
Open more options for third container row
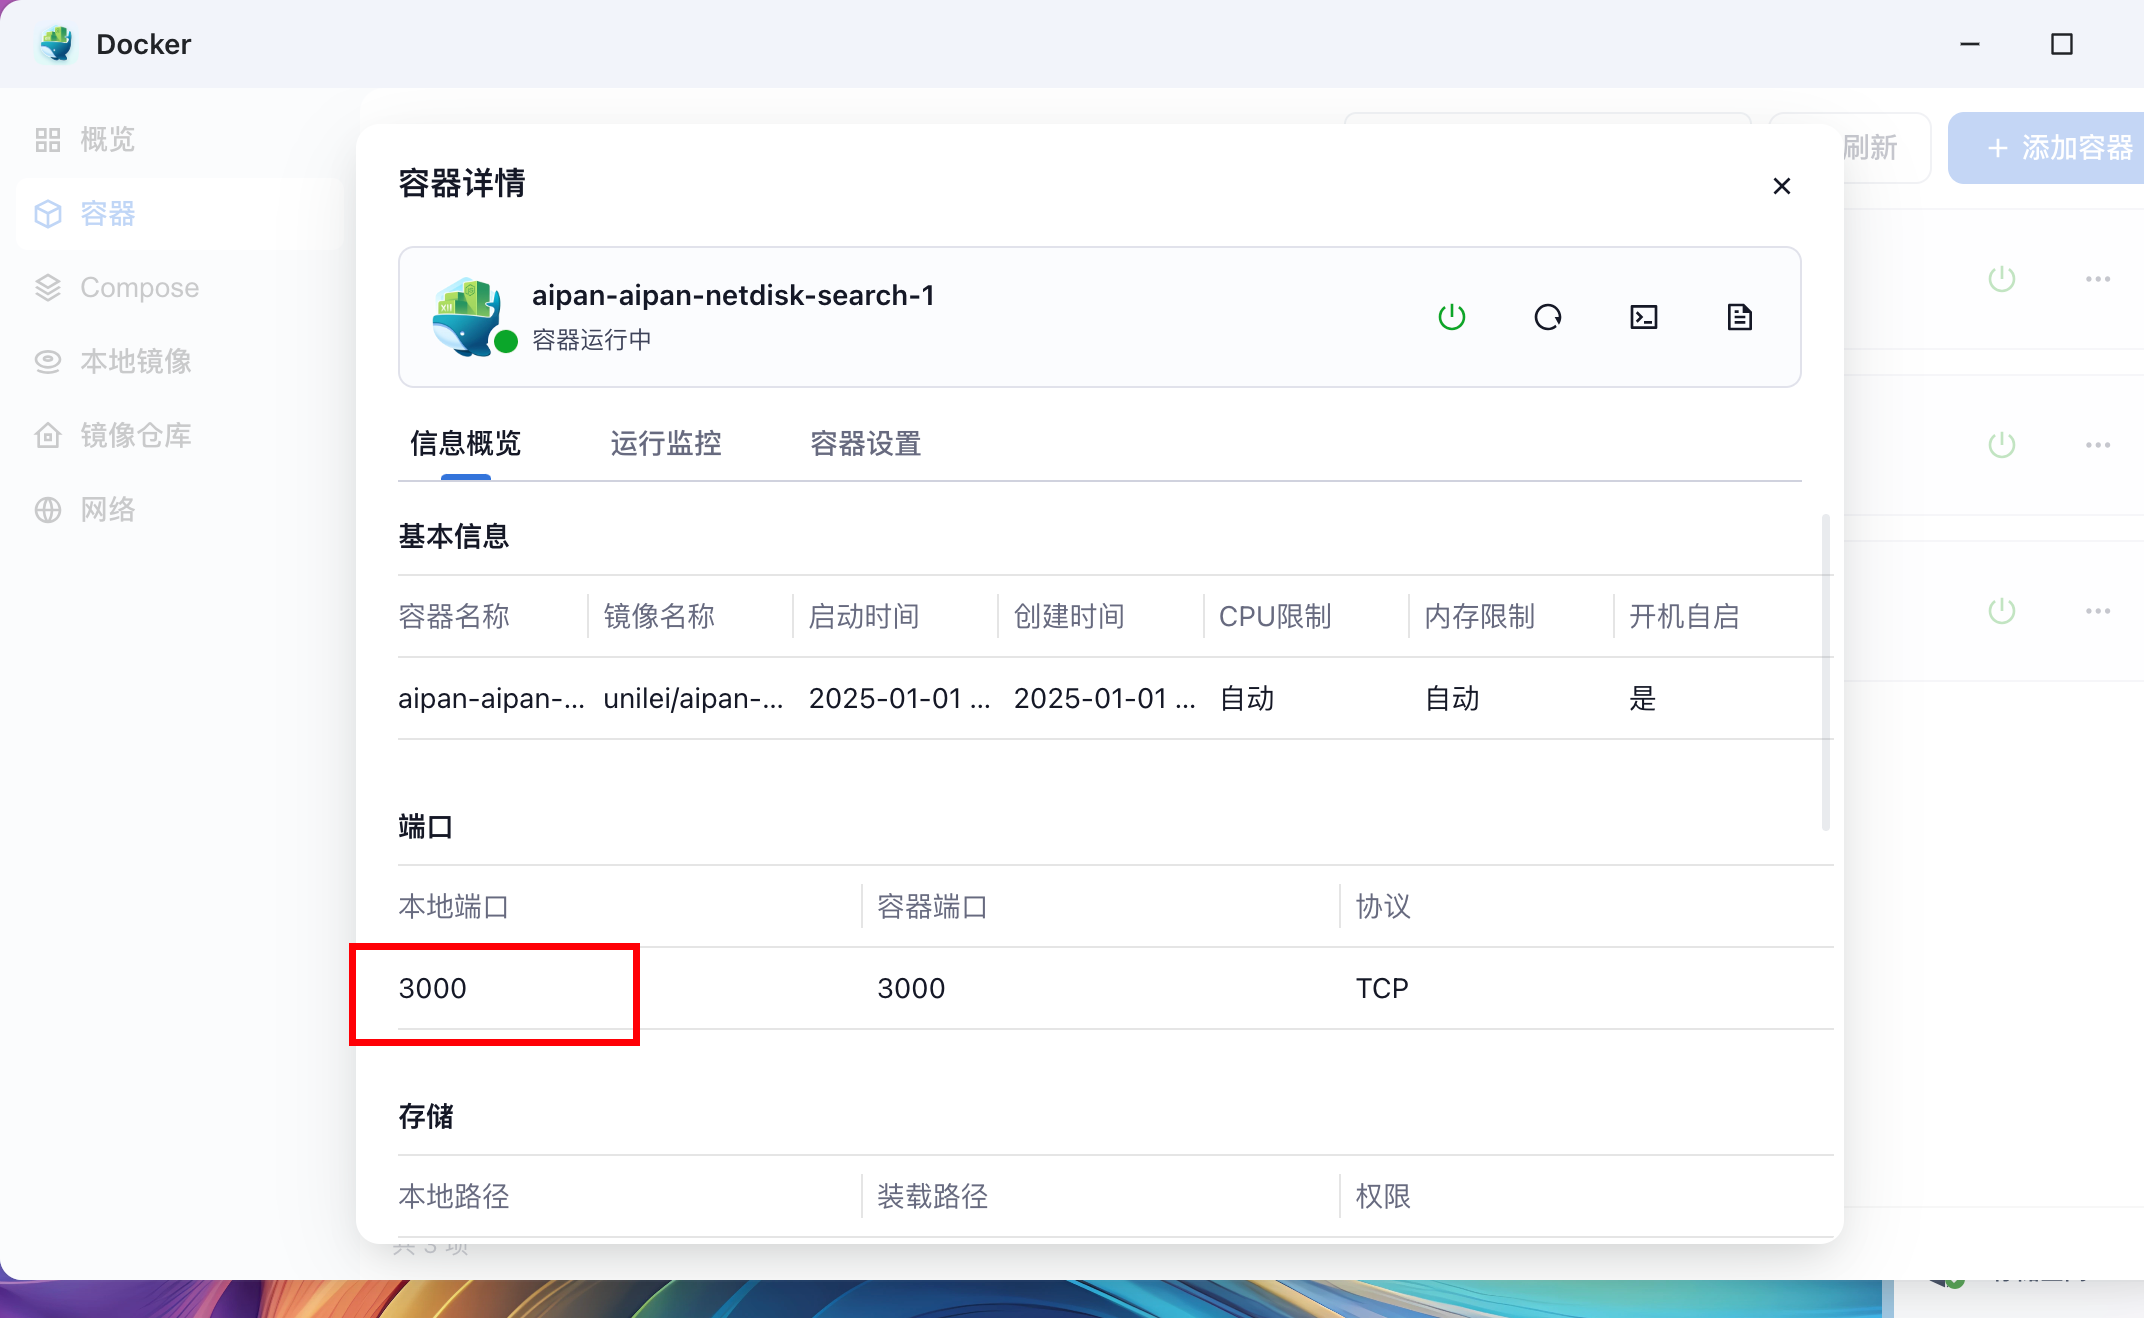pos(2098,611)
